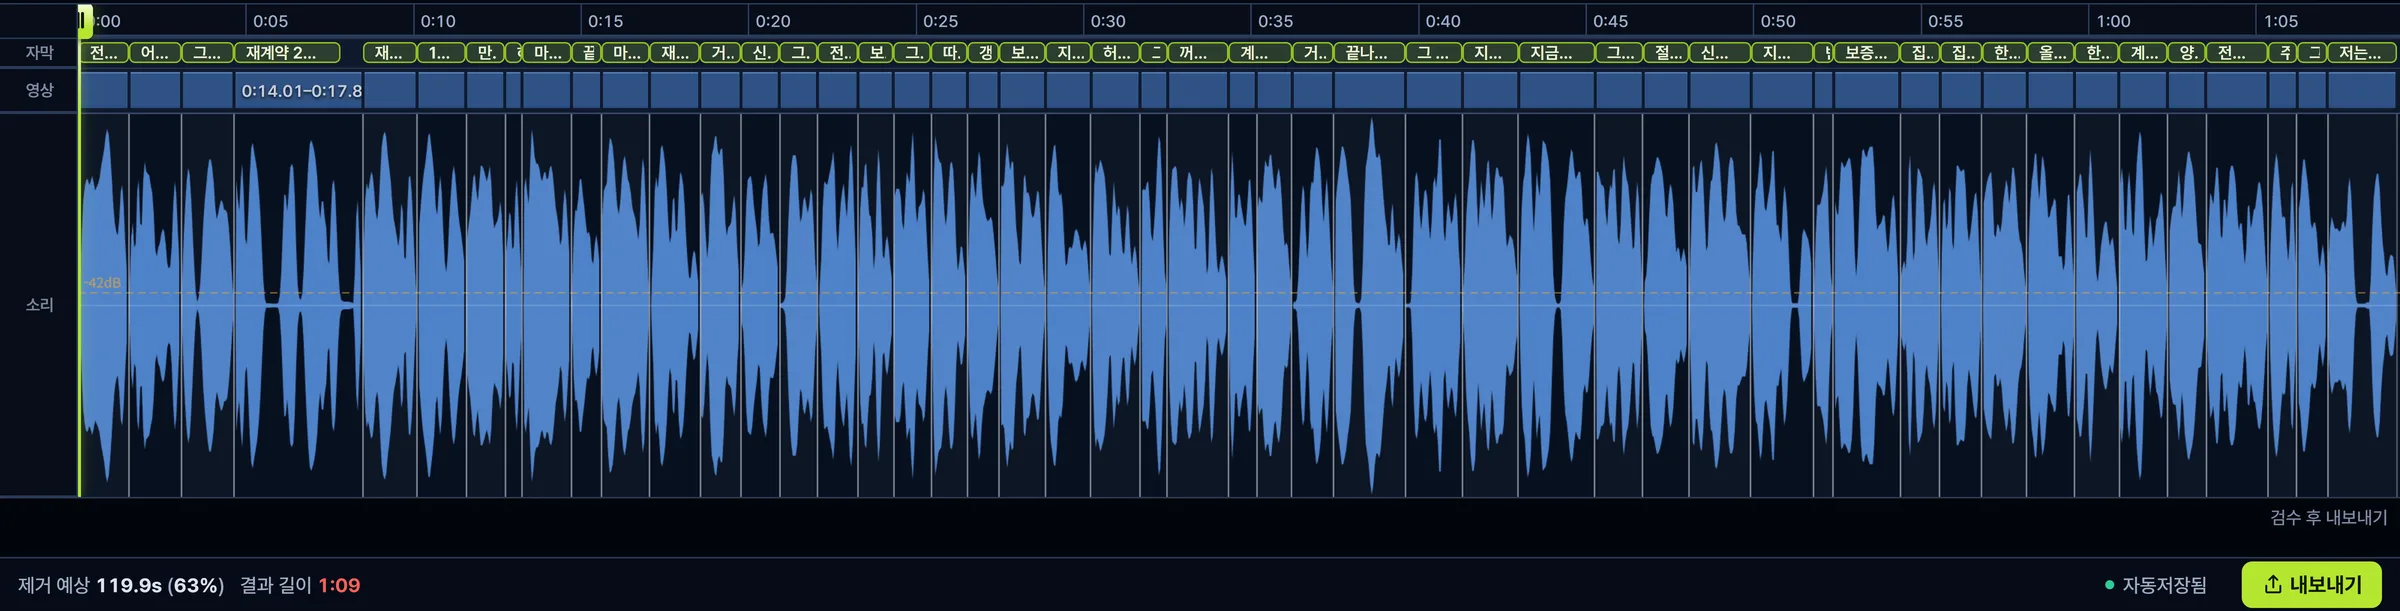Click the 1:00 mark on the time ruler

point(2113,21)
